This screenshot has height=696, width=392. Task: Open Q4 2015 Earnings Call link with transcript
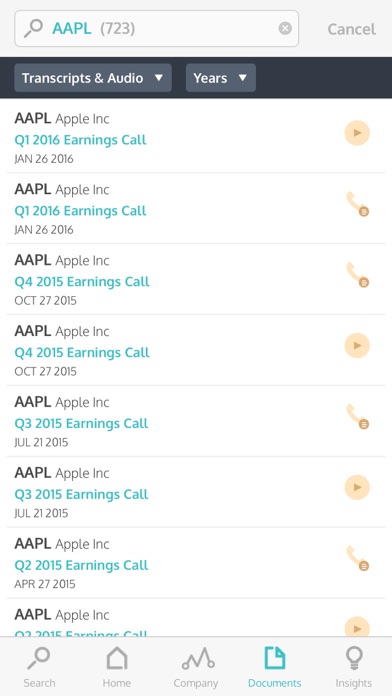82,281
